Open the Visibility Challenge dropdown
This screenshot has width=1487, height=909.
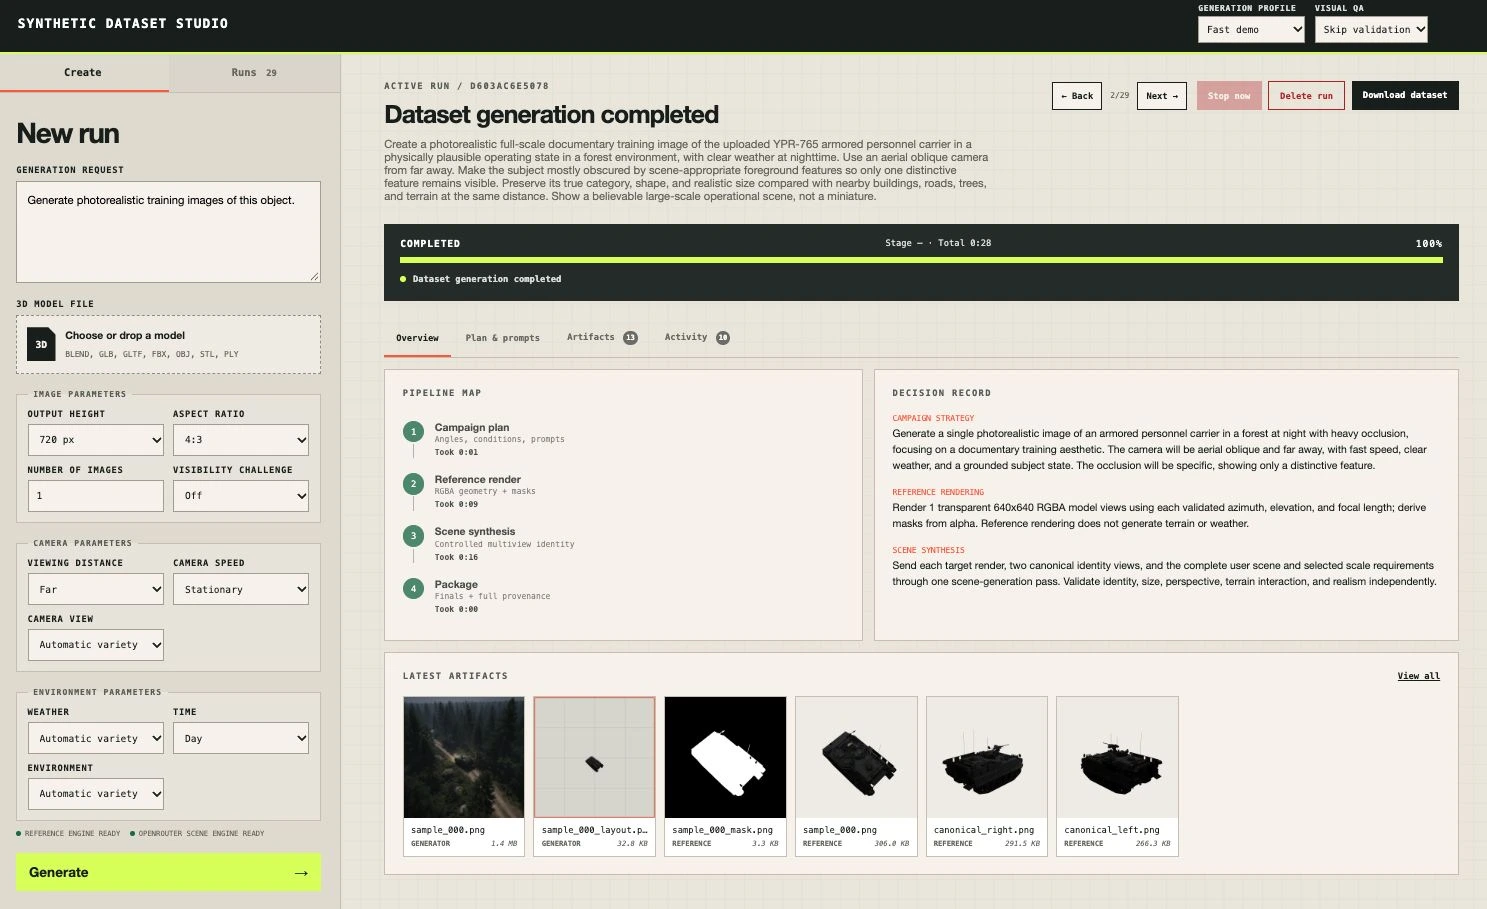[241, 496]
